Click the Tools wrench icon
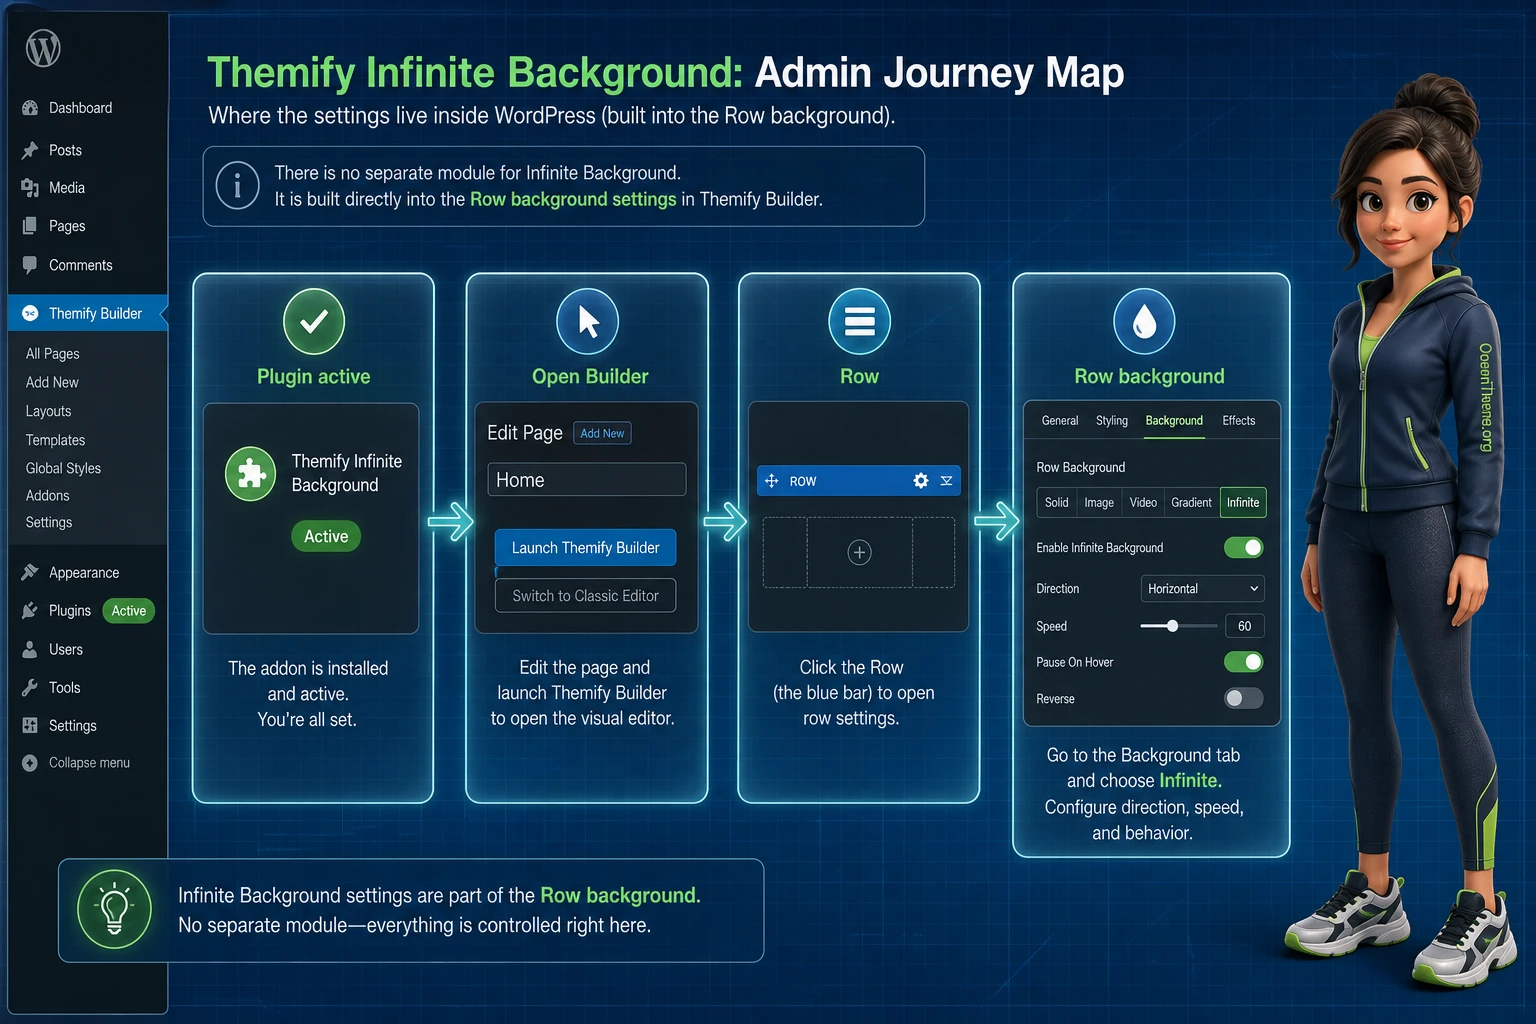 (30, 687)
